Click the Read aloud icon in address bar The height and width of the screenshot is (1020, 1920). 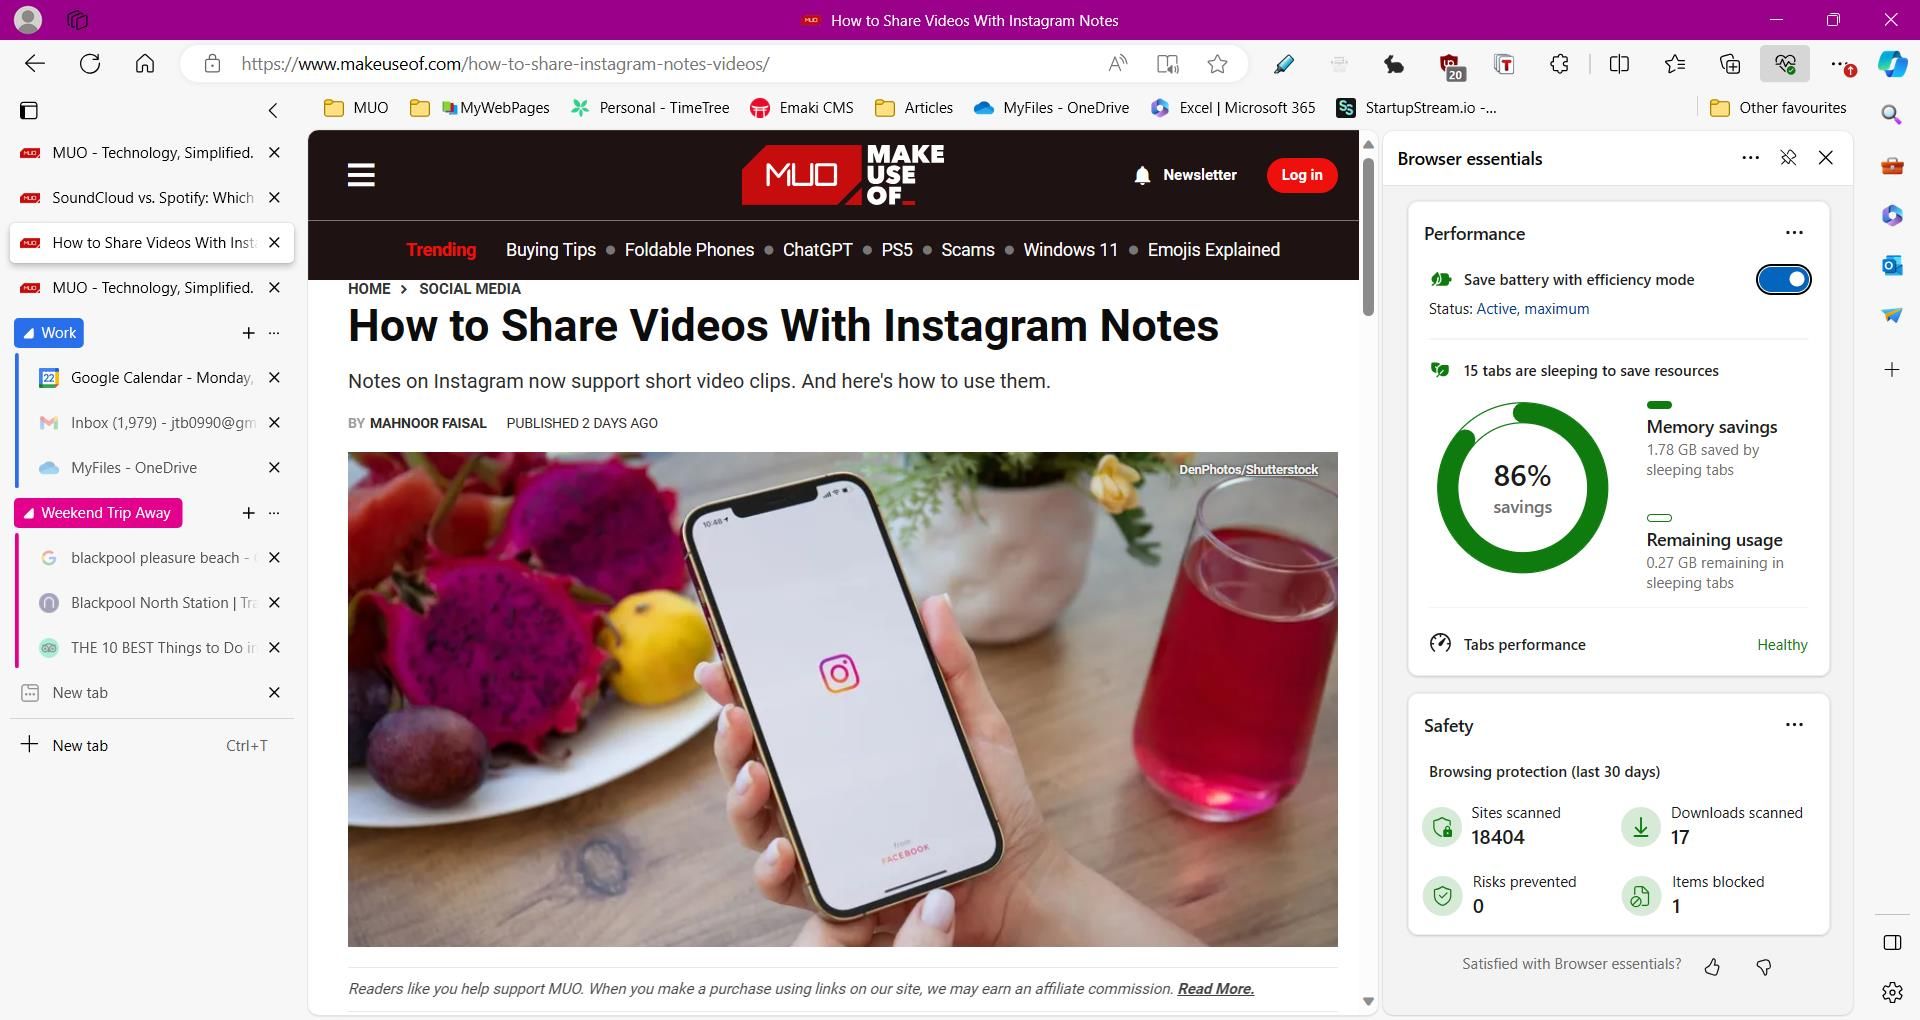[x=1118, y=64]
